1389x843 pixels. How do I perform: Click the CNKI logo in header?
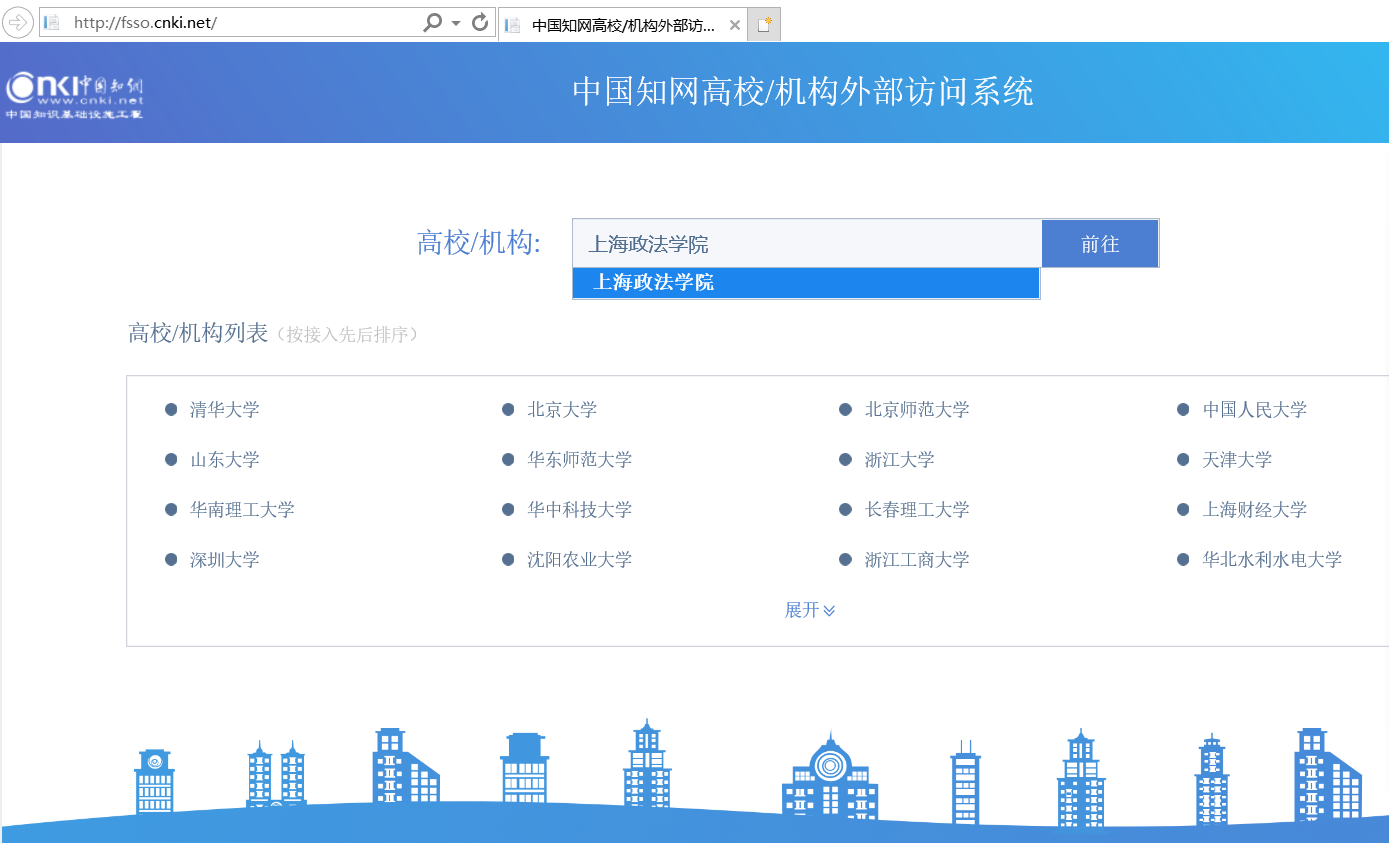tap(75, 95)
